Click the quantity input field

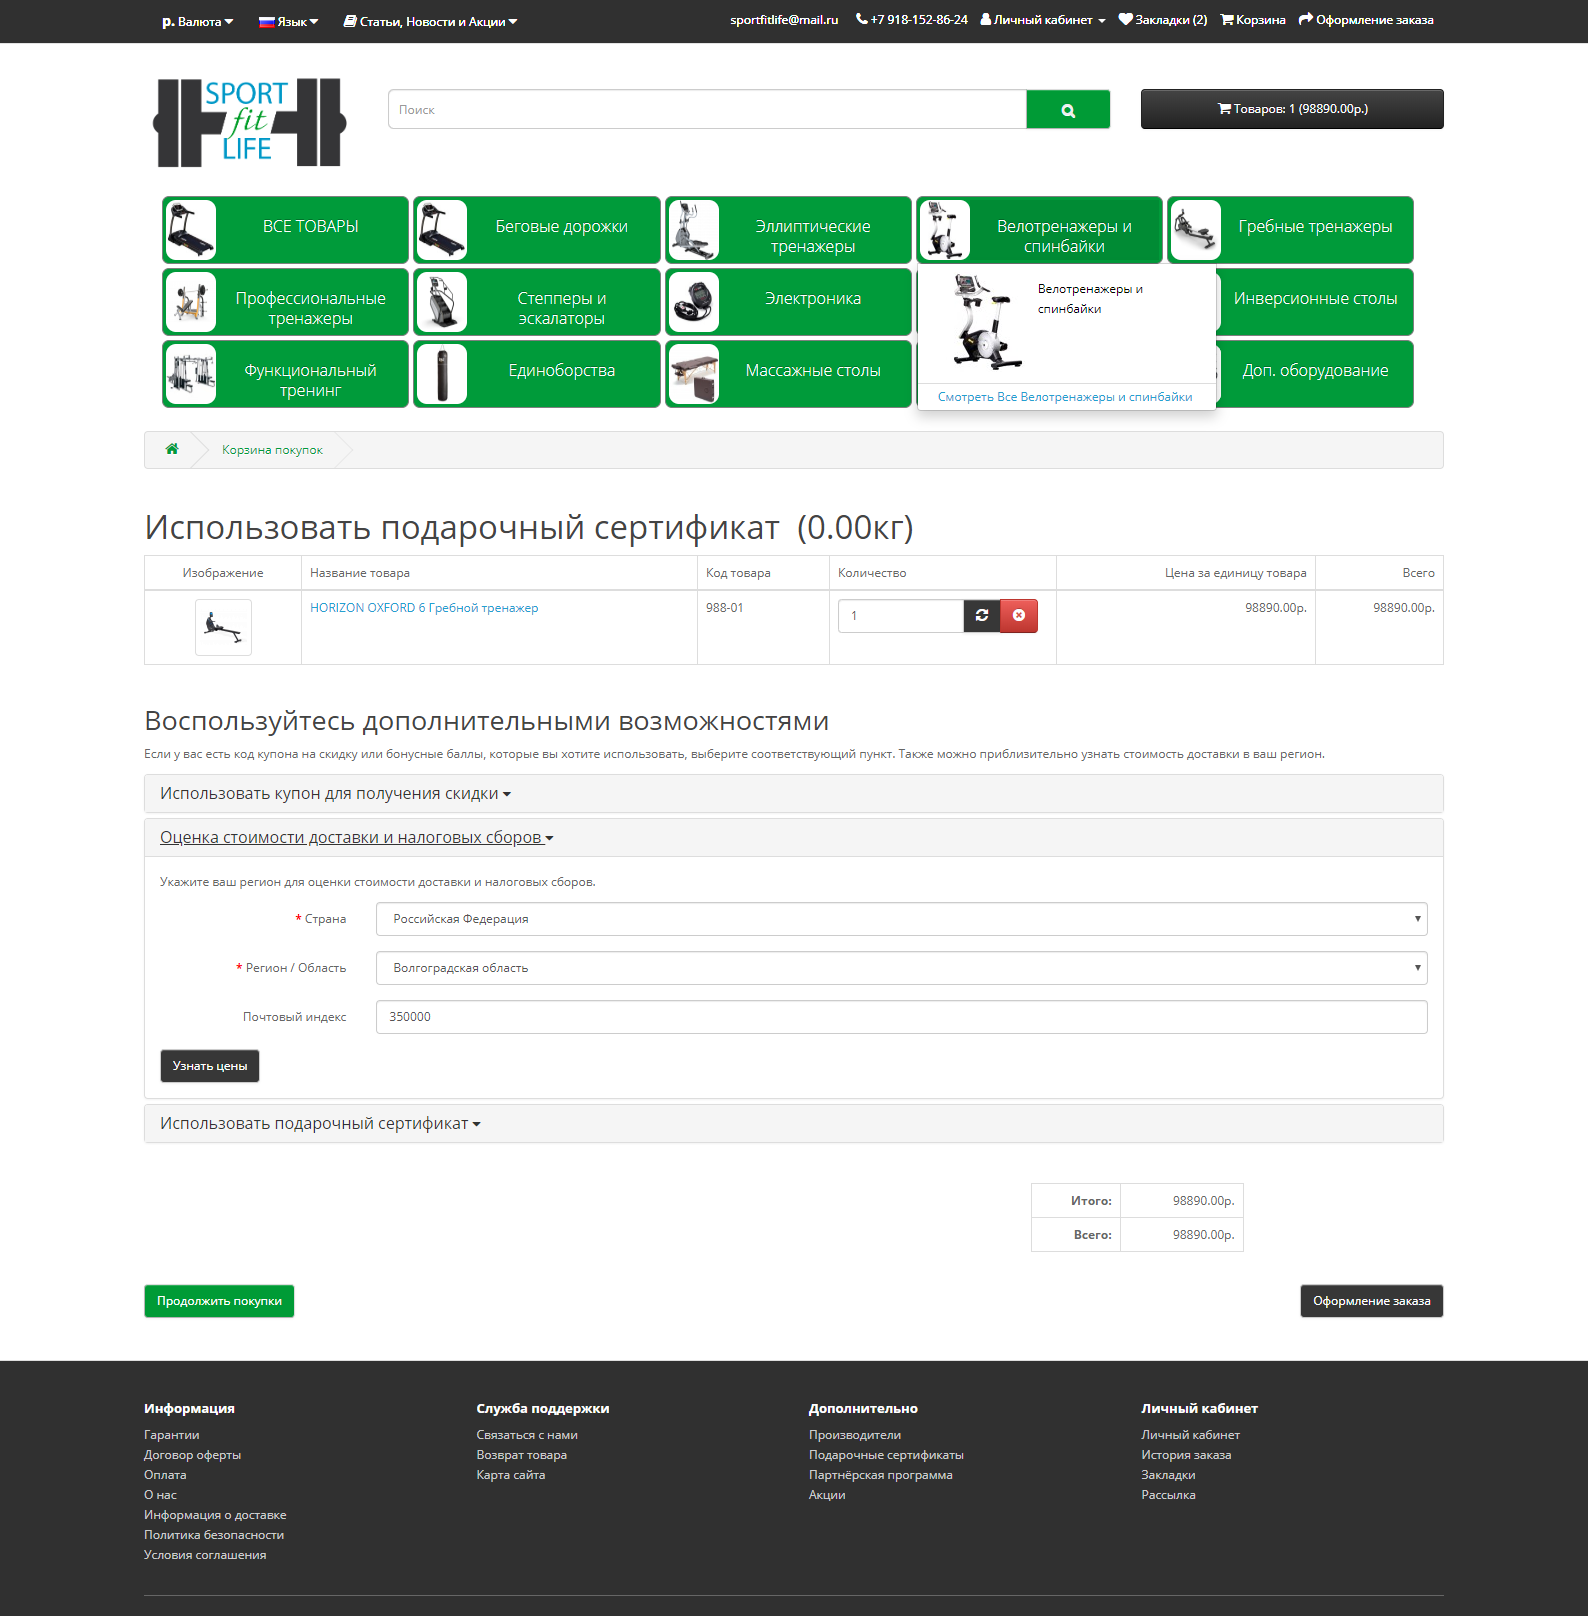click(x=901, y=616)
